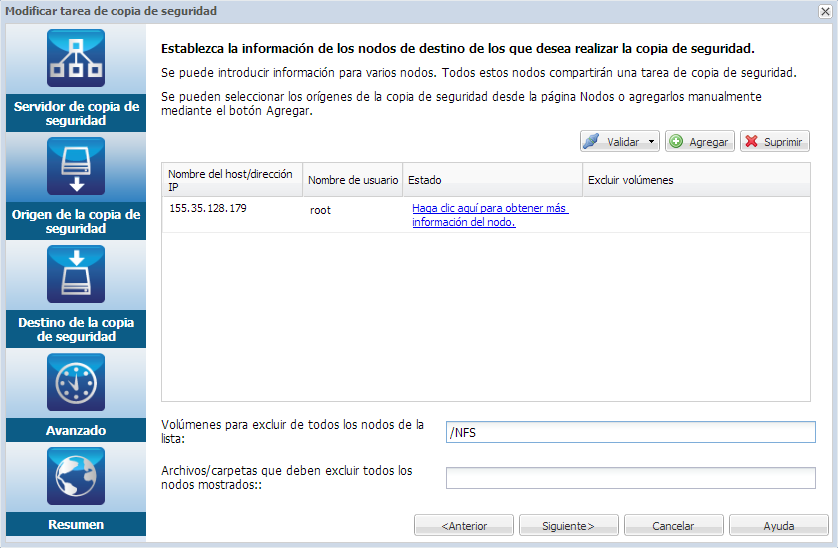Image resolution: width=838 pixels, height=548 pixels.
Task: Close the Modificar tarea de copia dialog
Action: (825, 11)
